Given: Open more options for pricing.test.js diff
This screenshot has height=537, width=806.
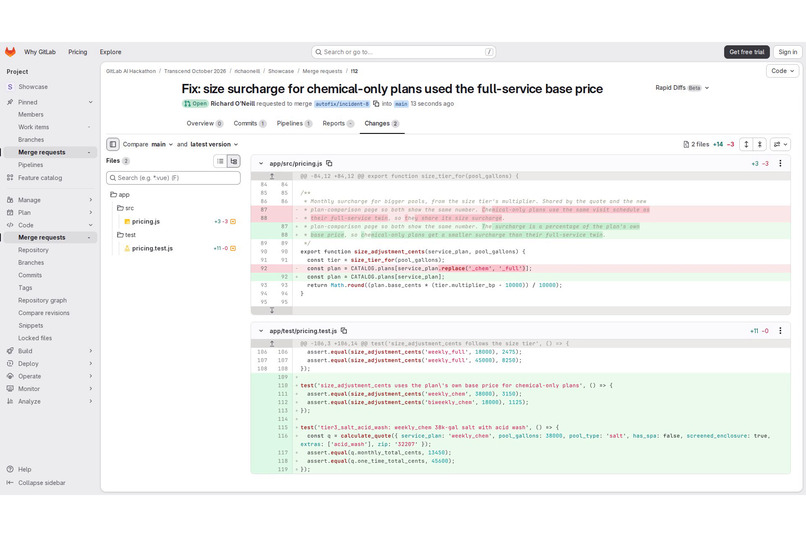Looking at the screenshot, I should [x=780, y=331].
